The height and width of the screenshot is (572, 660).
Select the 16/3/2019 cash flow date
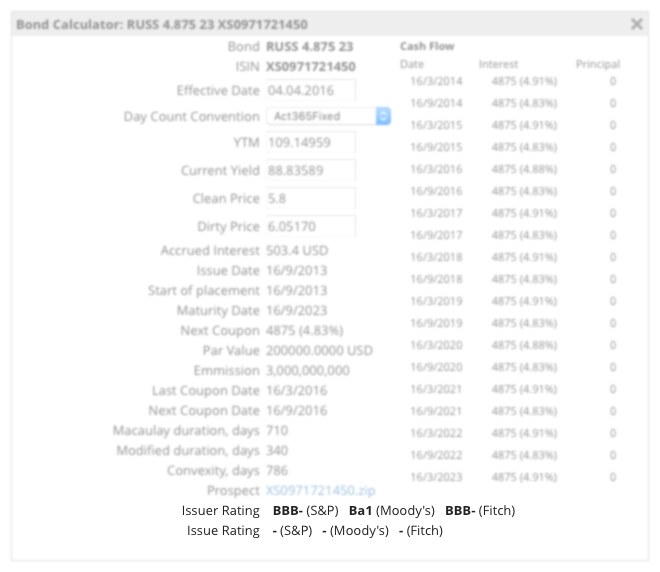[436, 301]
